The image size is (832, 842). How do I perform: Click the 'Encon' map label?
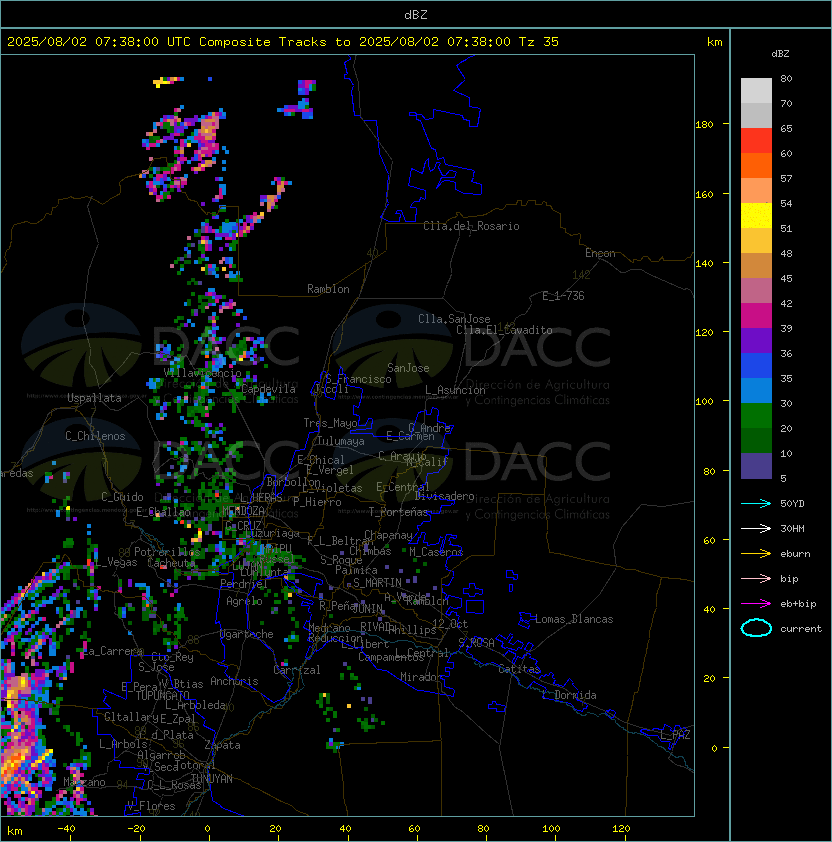click(x=600, y=253)
